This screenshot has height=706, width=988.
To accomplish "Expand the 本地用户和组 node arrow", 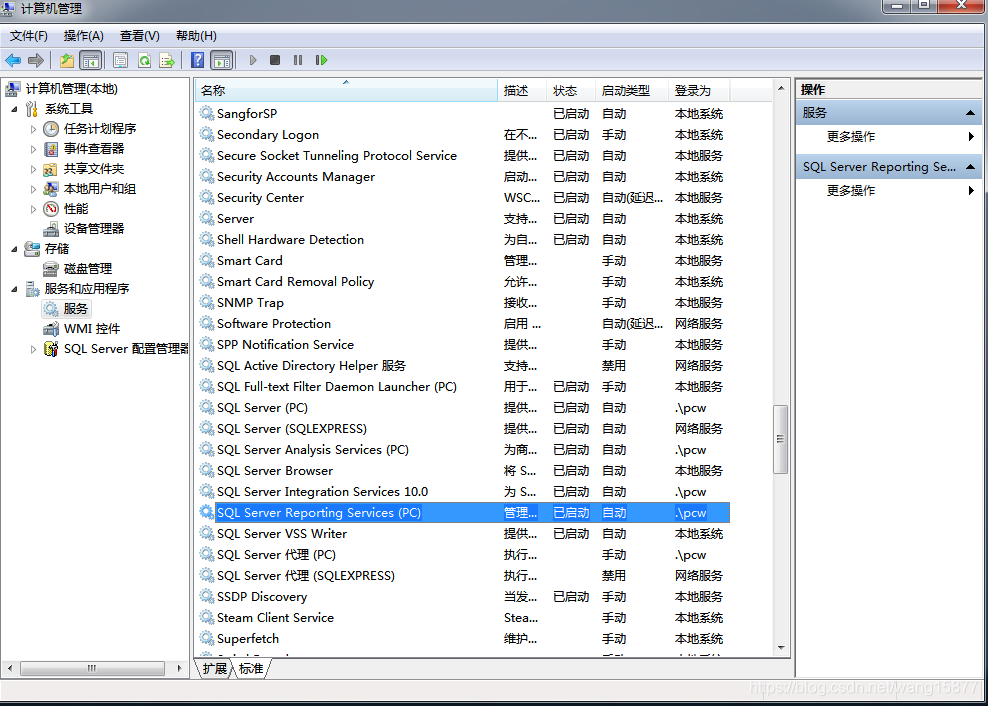I will pyautogui.click(x=33, y=189).
